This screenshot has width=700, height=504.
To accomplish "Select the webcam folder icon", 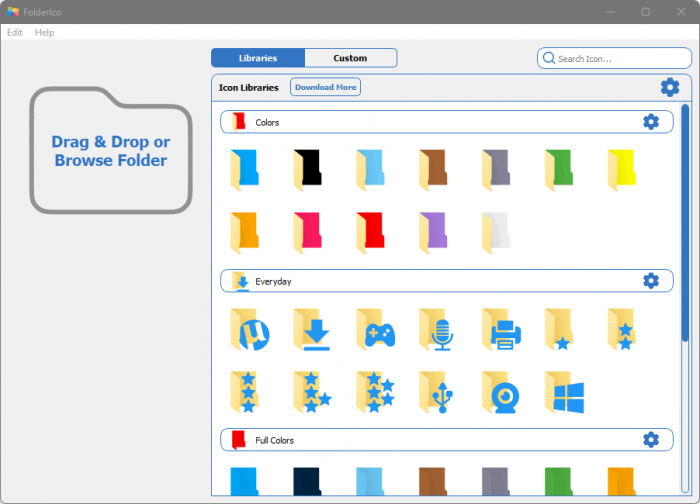I will pyautogui.click(x=501, y=392).
